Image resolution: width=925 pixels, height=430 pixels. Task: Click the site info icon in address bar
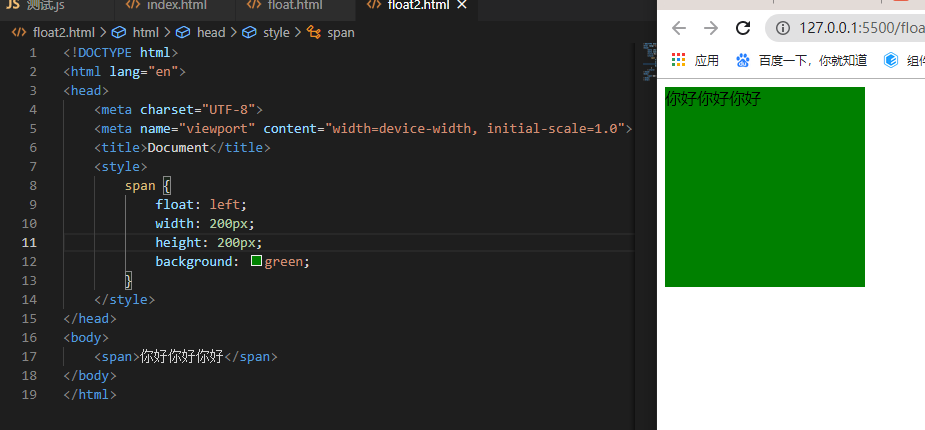pos(782,28)
